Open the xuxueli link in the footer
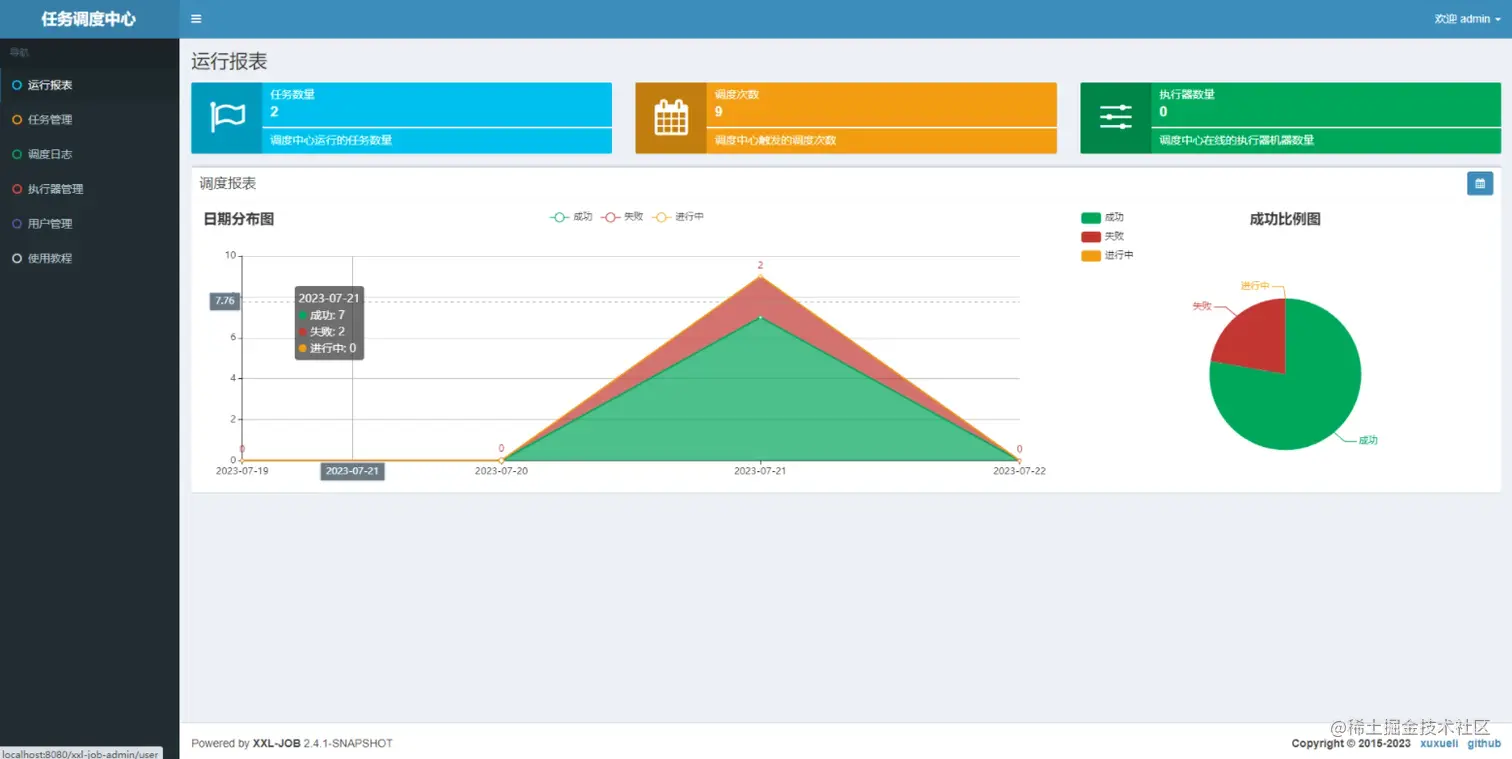Viewport: 1512px width, 759px height. click(x=1439, y=744)
